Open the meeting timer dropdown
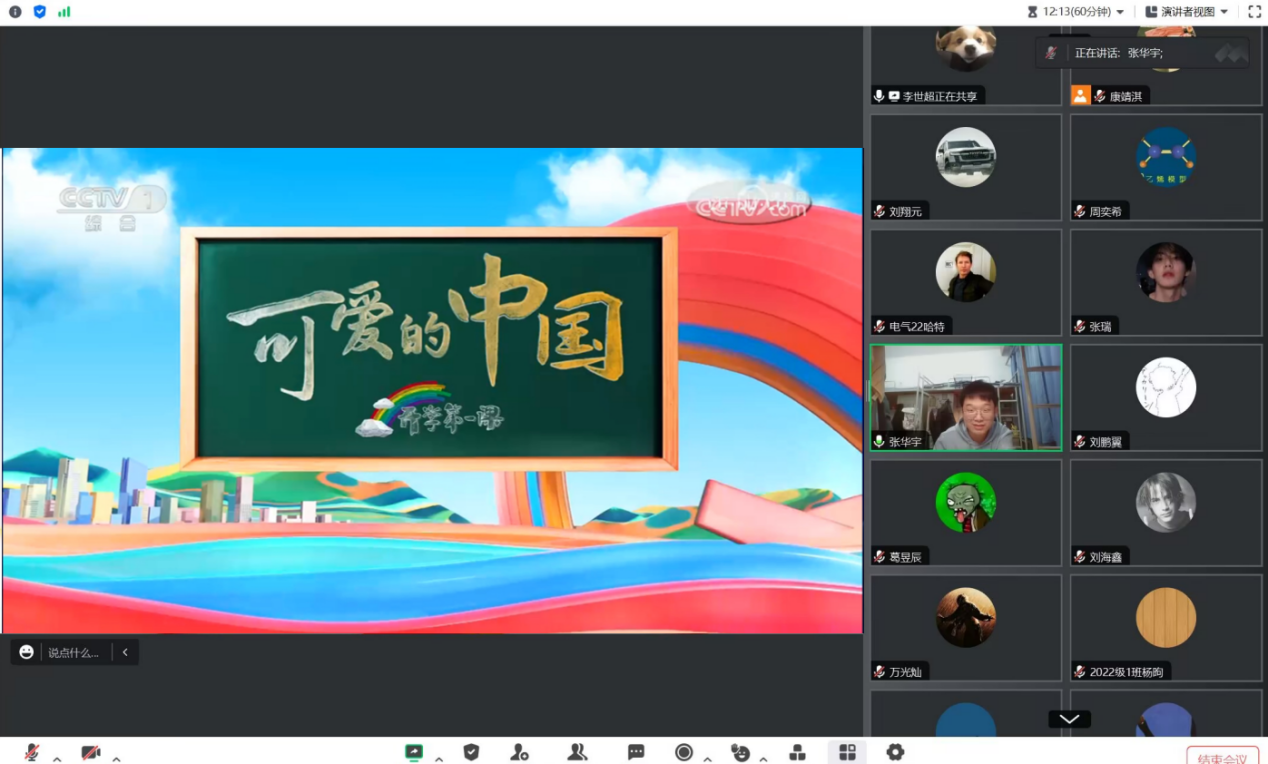 [x=1076, y=12]
